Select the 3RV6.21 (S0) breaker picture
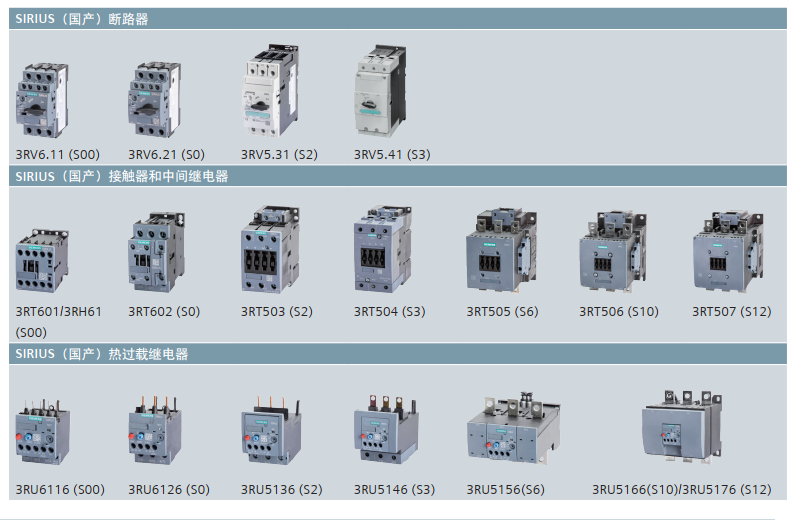Screen dimensions: 805x520 pos(154,100)
